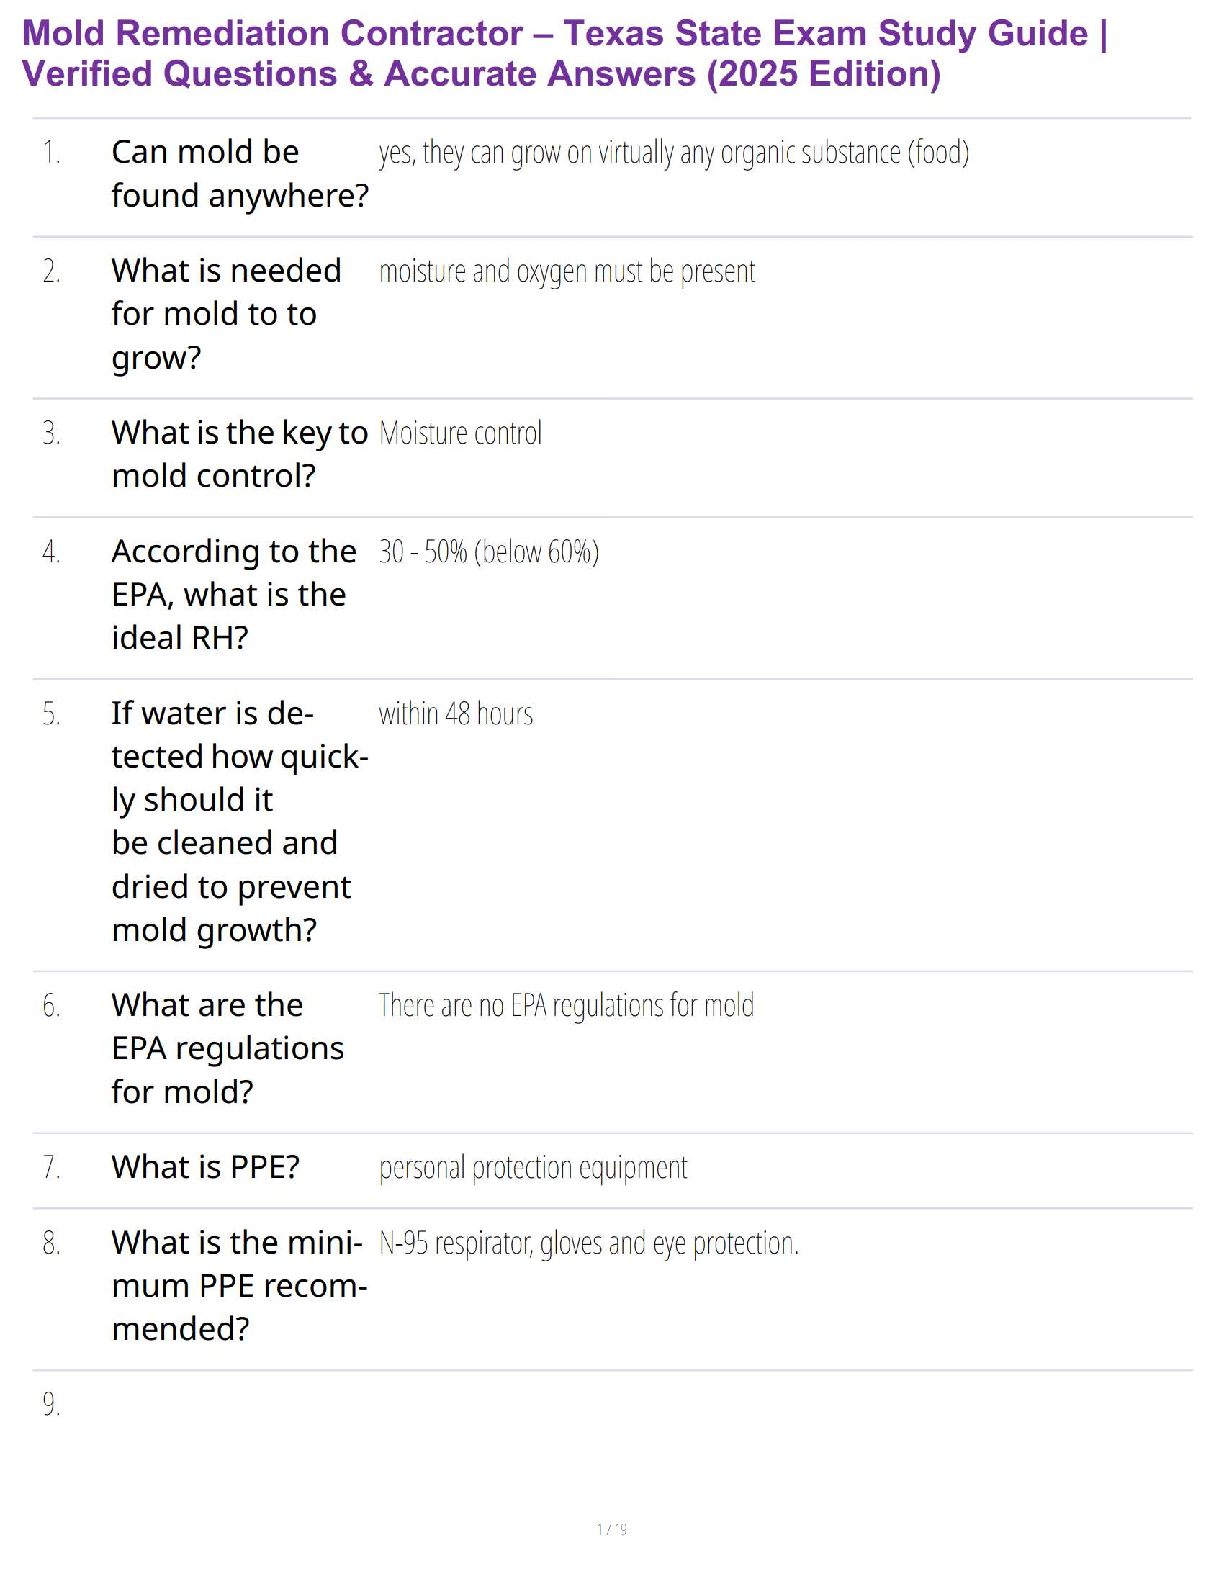Select 'What is needed for mold to grow?'
Image resolution: width=1224 pixels, height=1584 pixels.
(x=226, y=314)
